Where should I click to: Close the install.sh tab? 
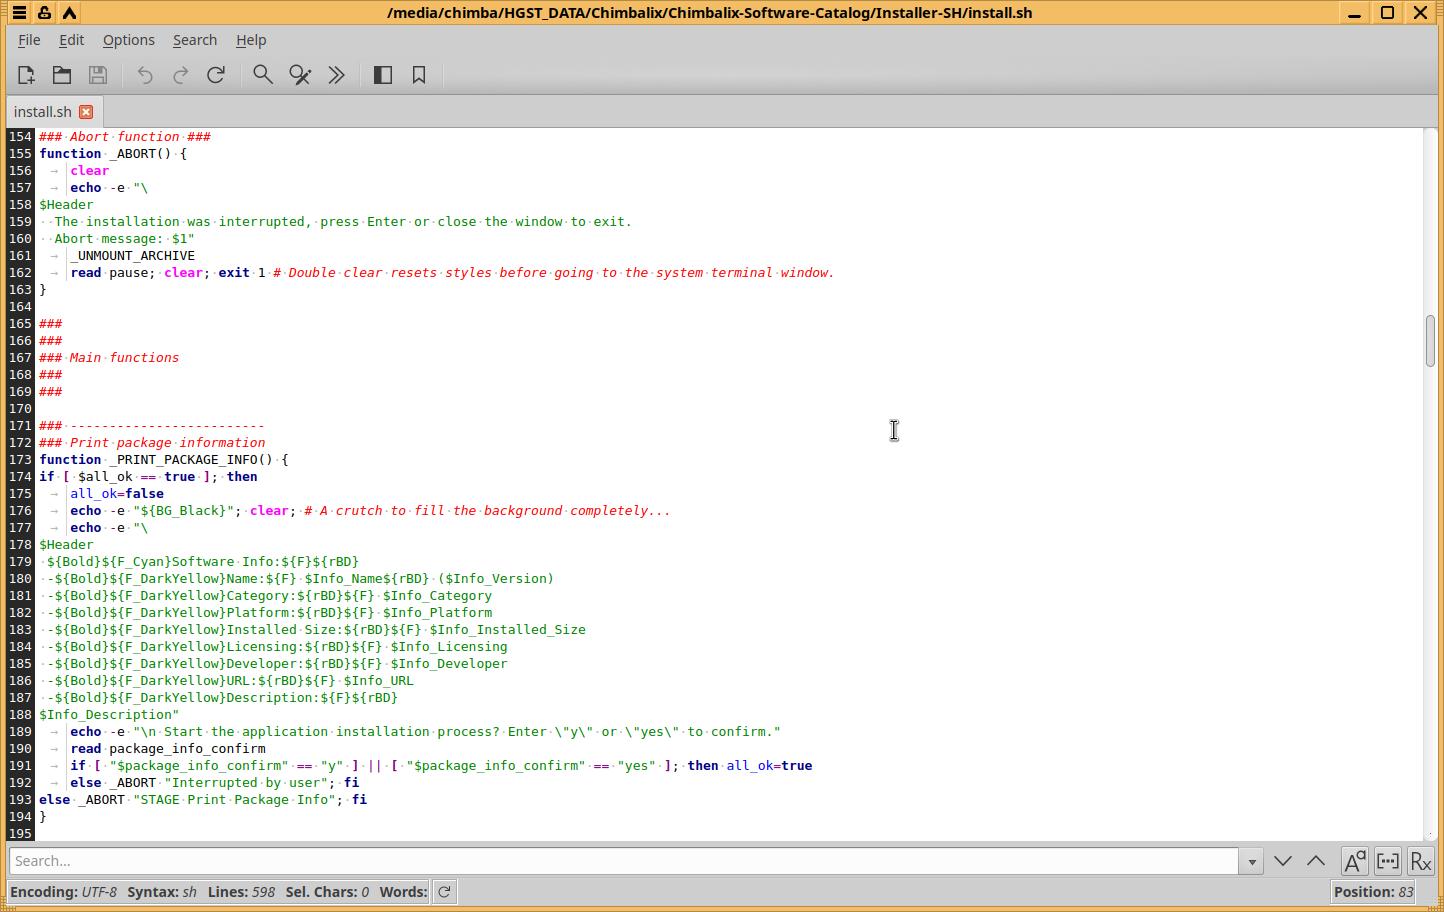tap(86, 112)
